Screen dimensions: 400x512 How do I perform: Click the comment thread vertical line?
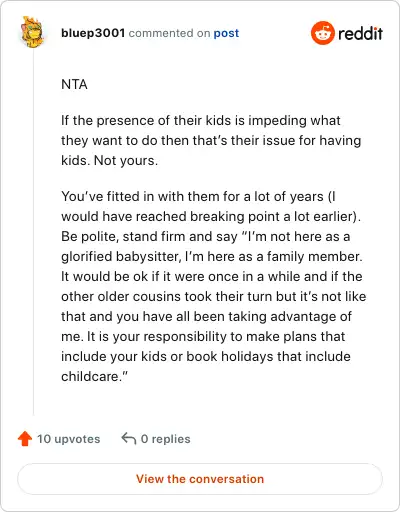[x=33, y=232]
